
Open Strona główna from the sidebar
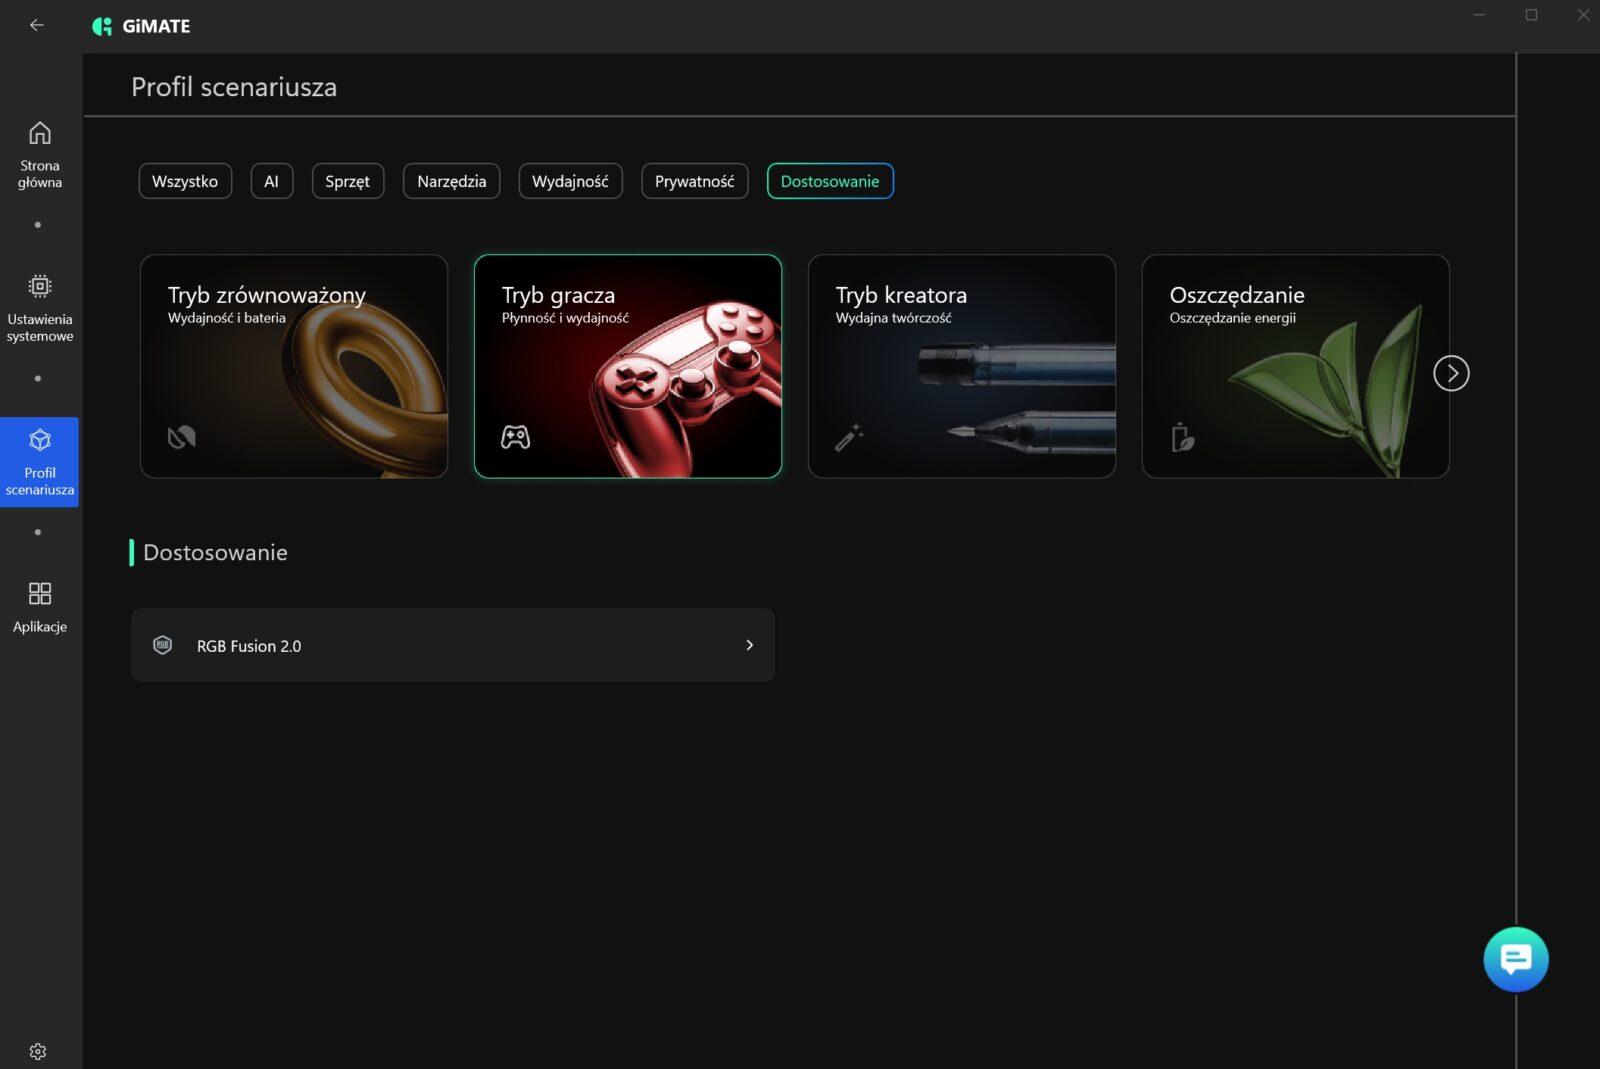pyautogui.click(x=40, y=155)
